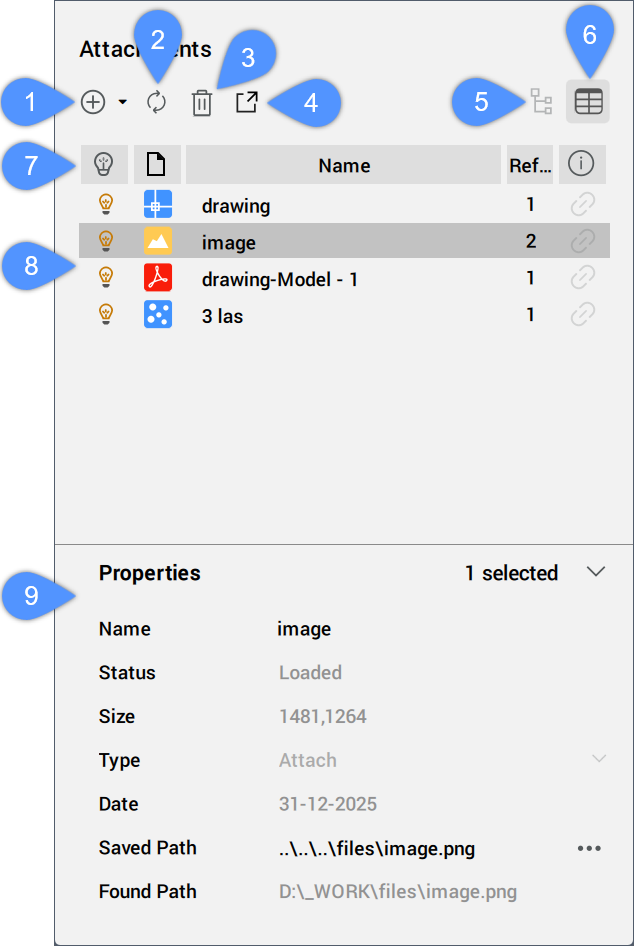Click the open external file icon
The image size is (634, 946).
[246, 102]
